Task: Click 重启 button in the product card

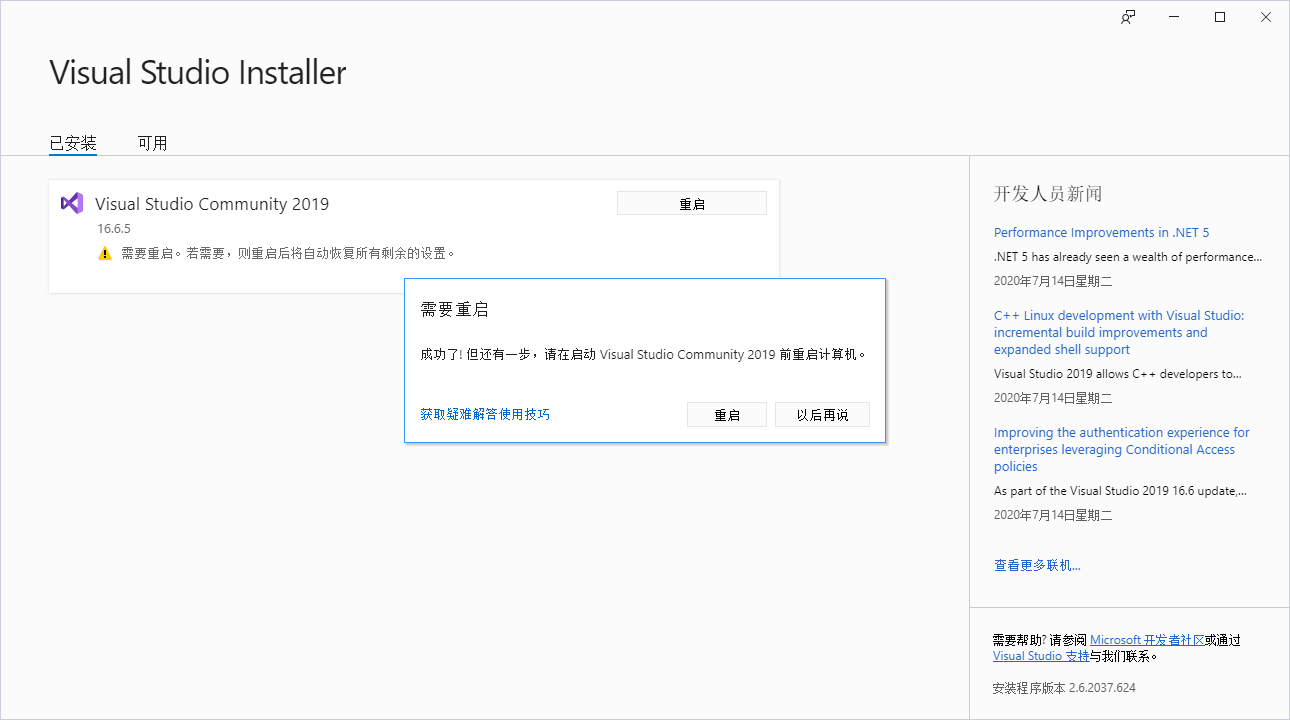Action: pos(692,203)
